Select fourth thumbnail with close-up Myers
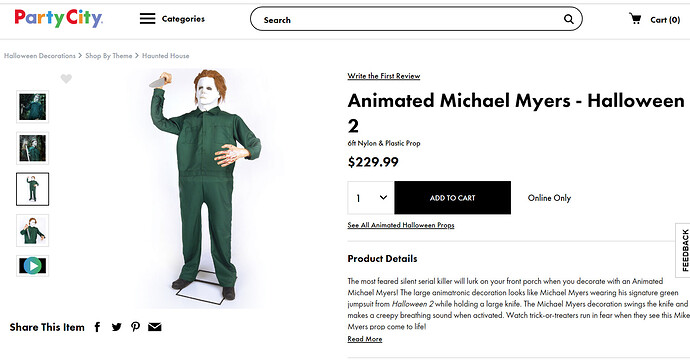The height and width of the screenshot is (360, 690). tap(33, 231)
